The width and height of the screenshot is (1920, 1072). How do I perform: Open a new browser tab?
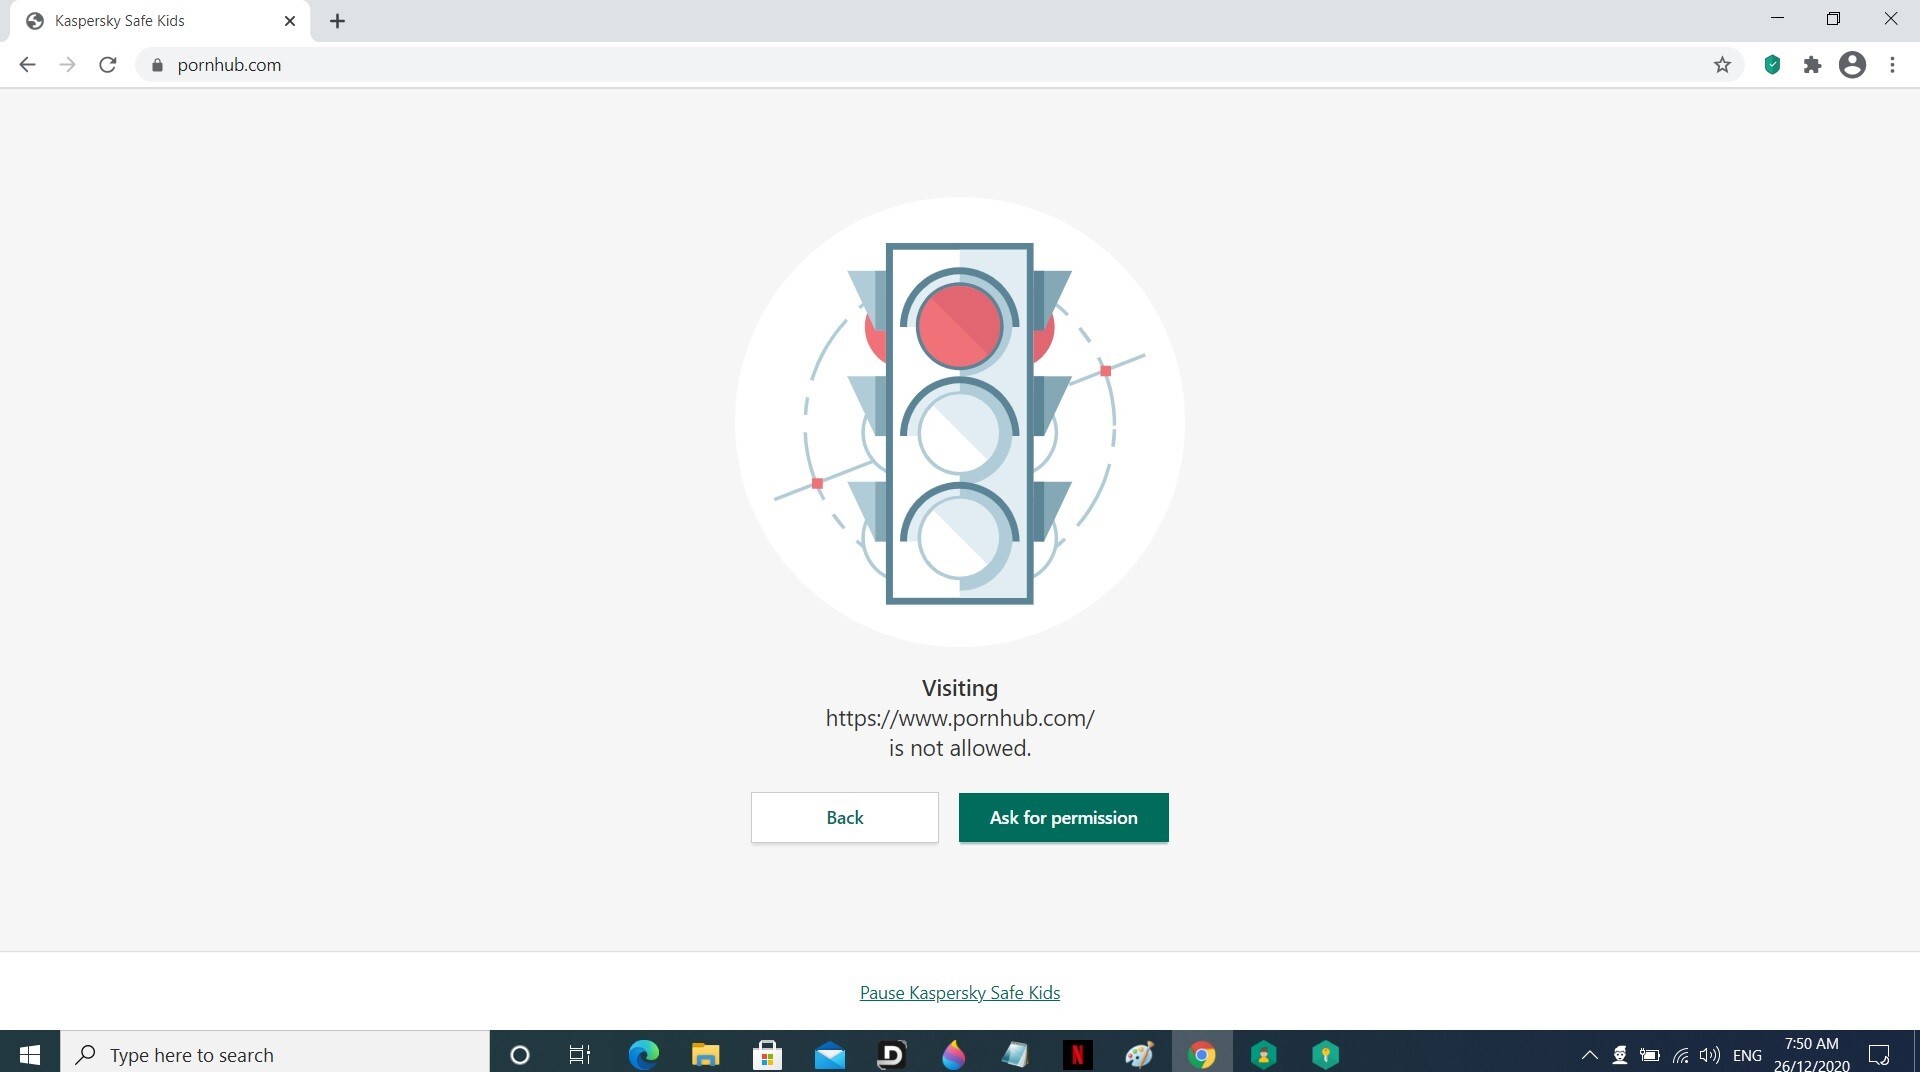337,21
